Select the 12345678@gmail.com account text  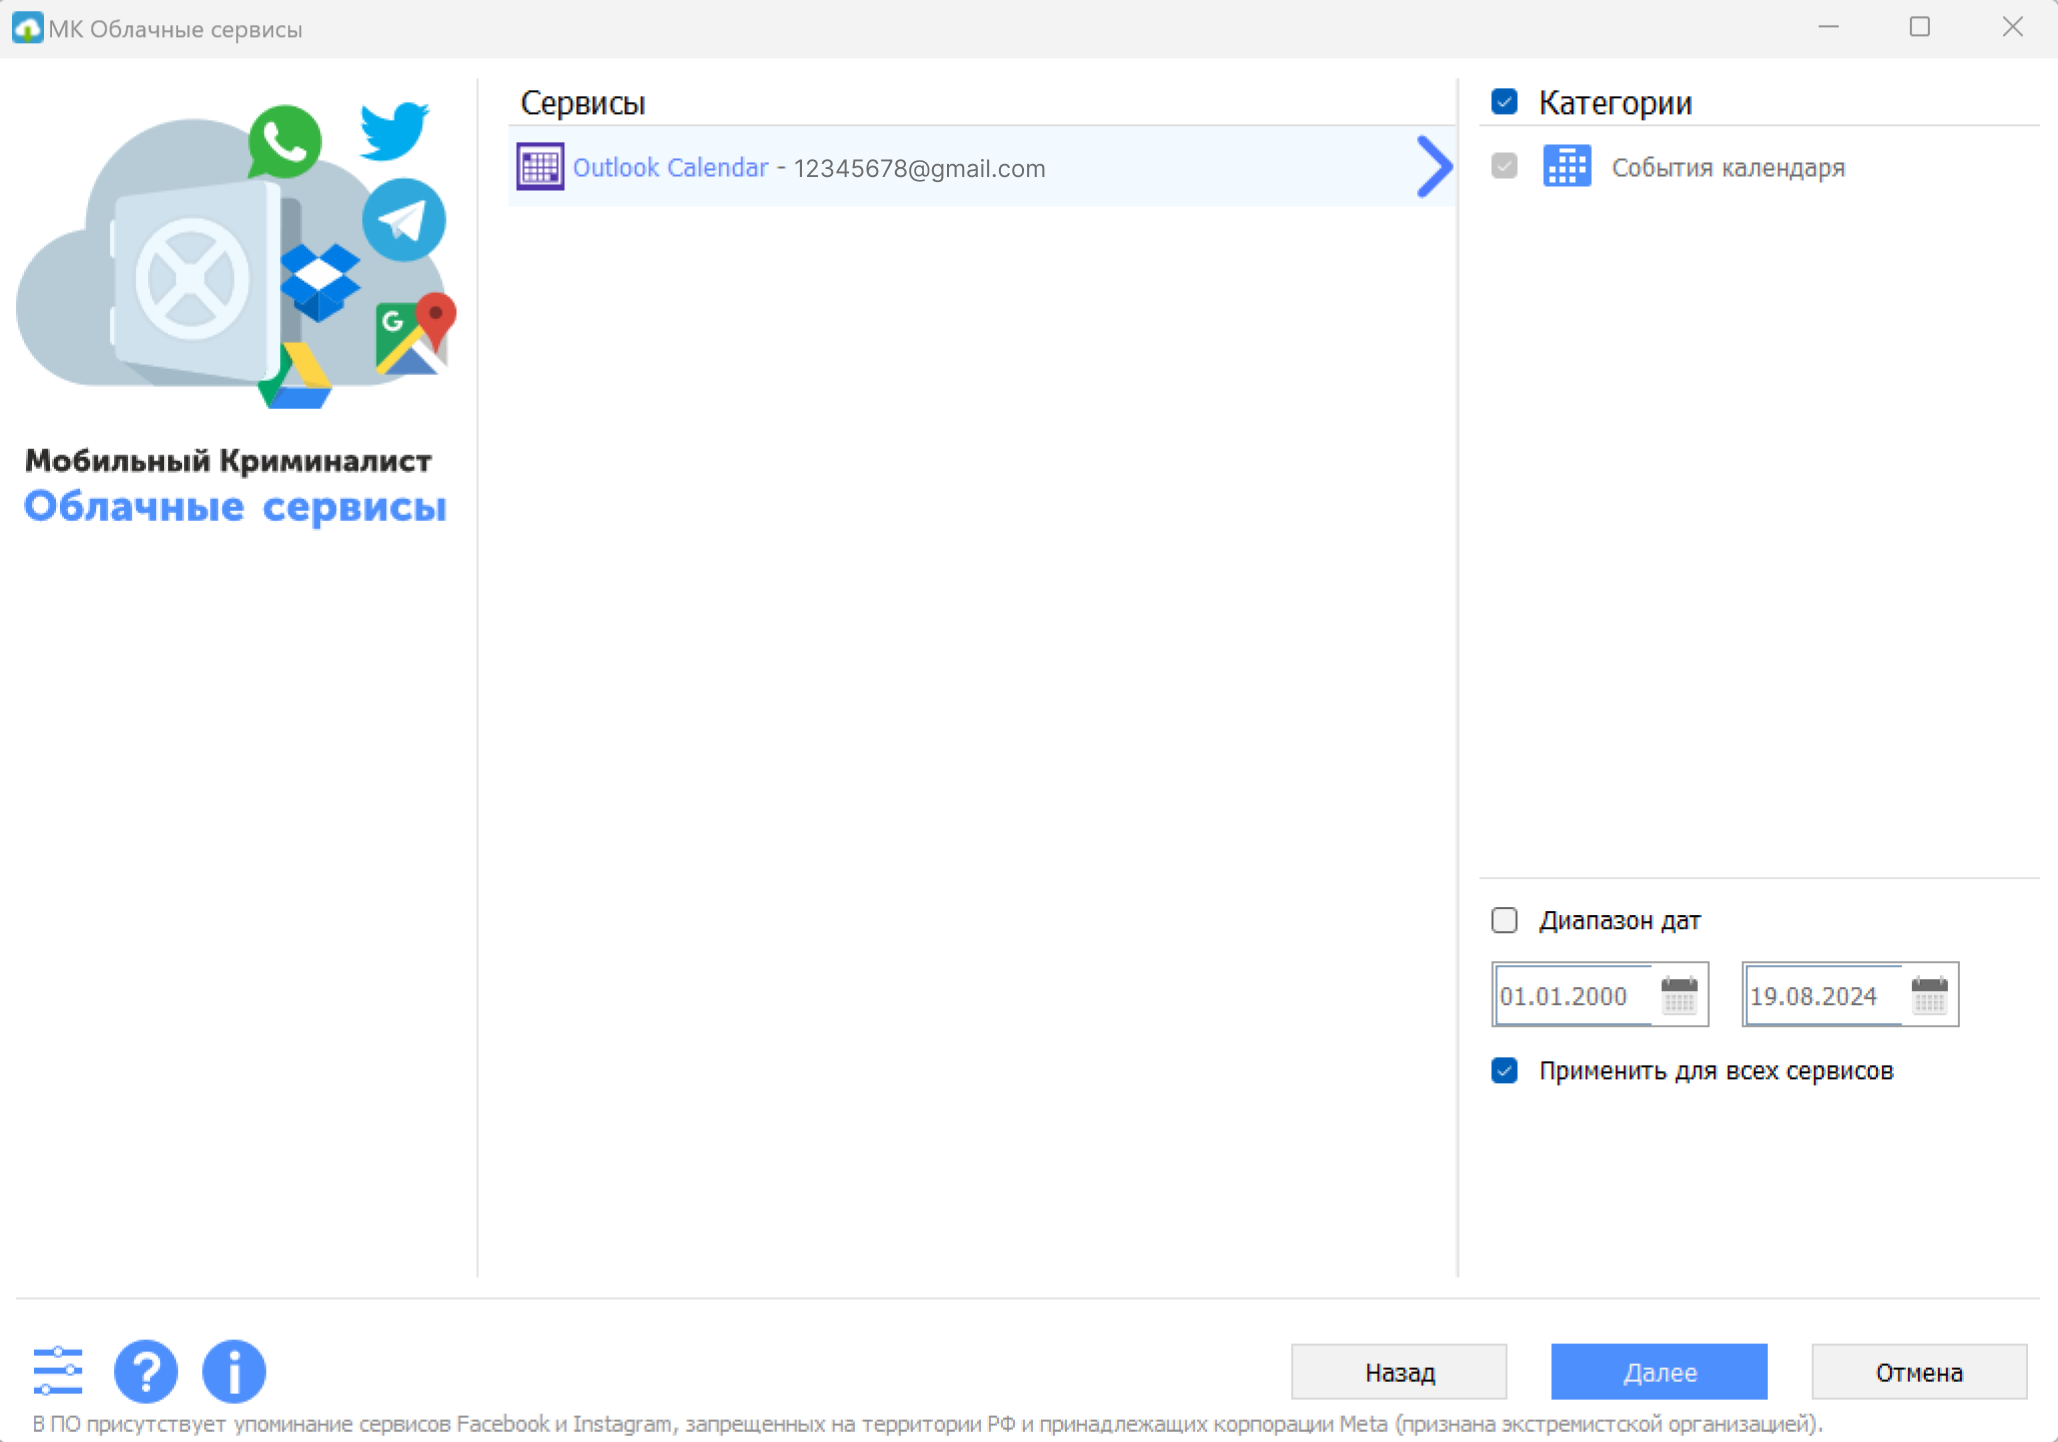pyautogui.click(x=919, y=168)
